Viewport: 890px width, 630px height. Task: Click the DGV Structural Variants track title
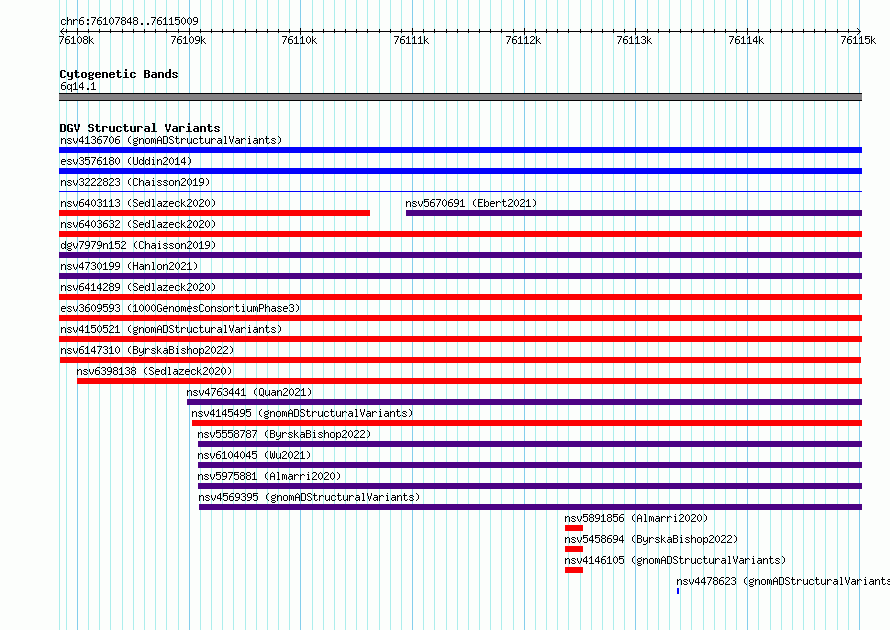tap(140, 128)
